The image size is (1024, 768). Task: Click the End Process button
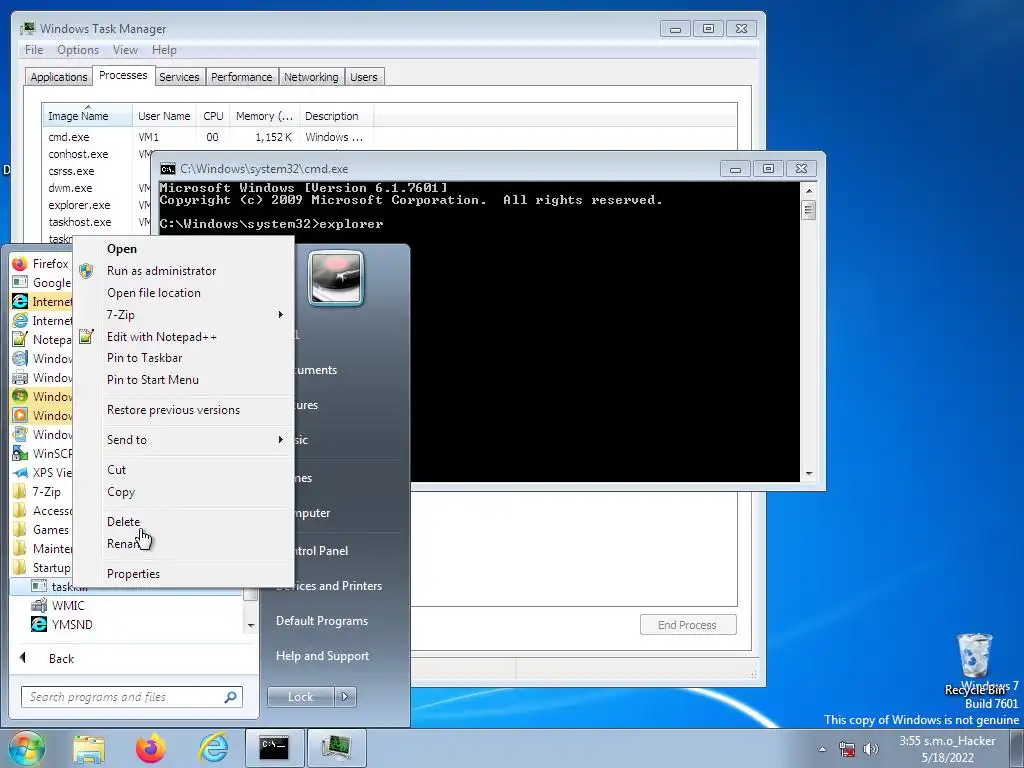tap(688, 625)
